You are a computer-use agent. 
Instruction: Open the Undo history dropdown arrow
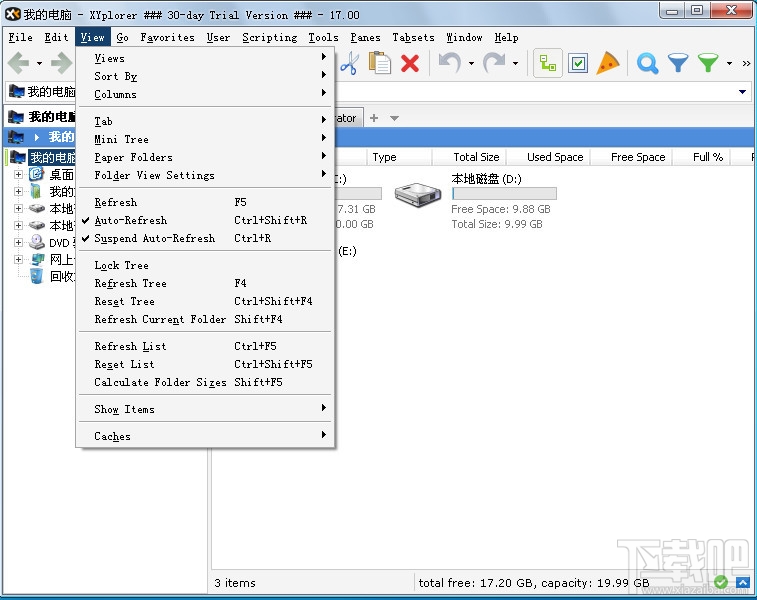click(x=471, y=63)
